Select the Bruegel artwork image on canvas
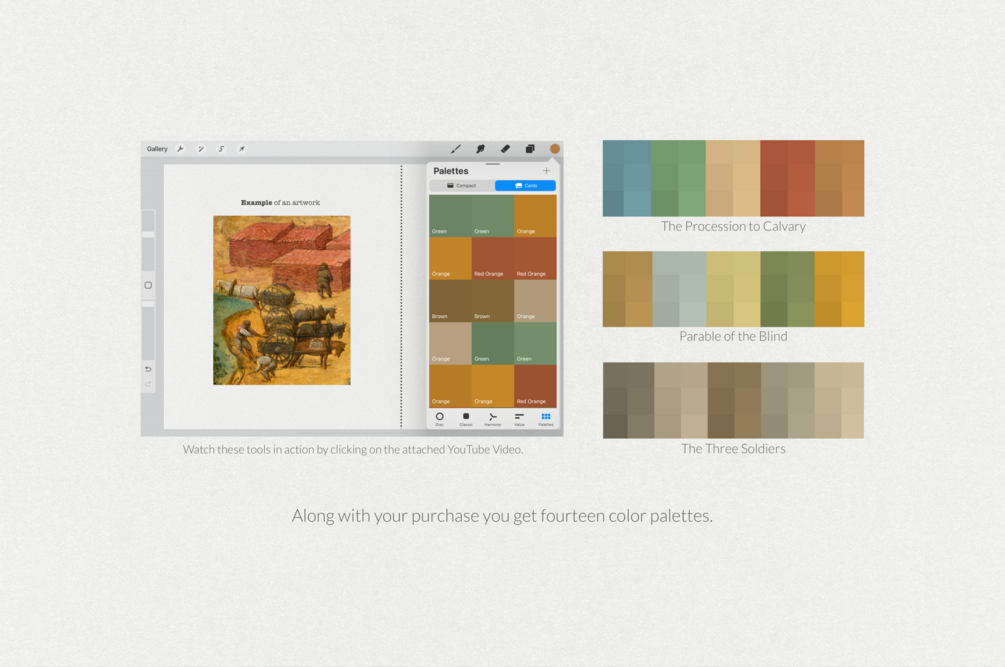Image resolution: width=1005 pixels, height=667 pixels. click(x=282, y=300)
